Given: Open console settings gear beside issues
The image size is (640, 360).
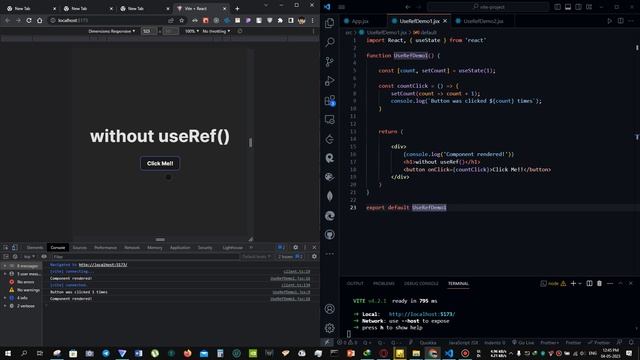Looking at the screenshot, I should pyautogui.click(x=314, y=257).
